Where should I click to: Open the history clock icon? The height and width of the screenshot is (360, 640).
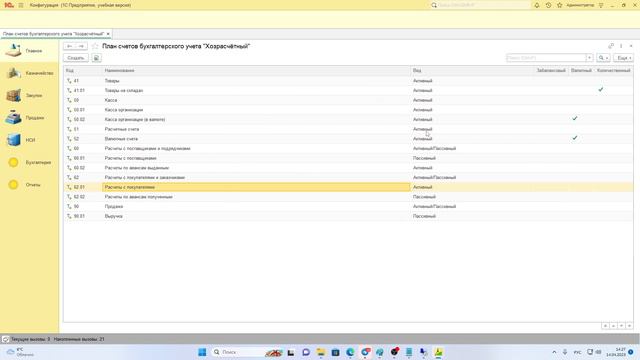point(548,5)
